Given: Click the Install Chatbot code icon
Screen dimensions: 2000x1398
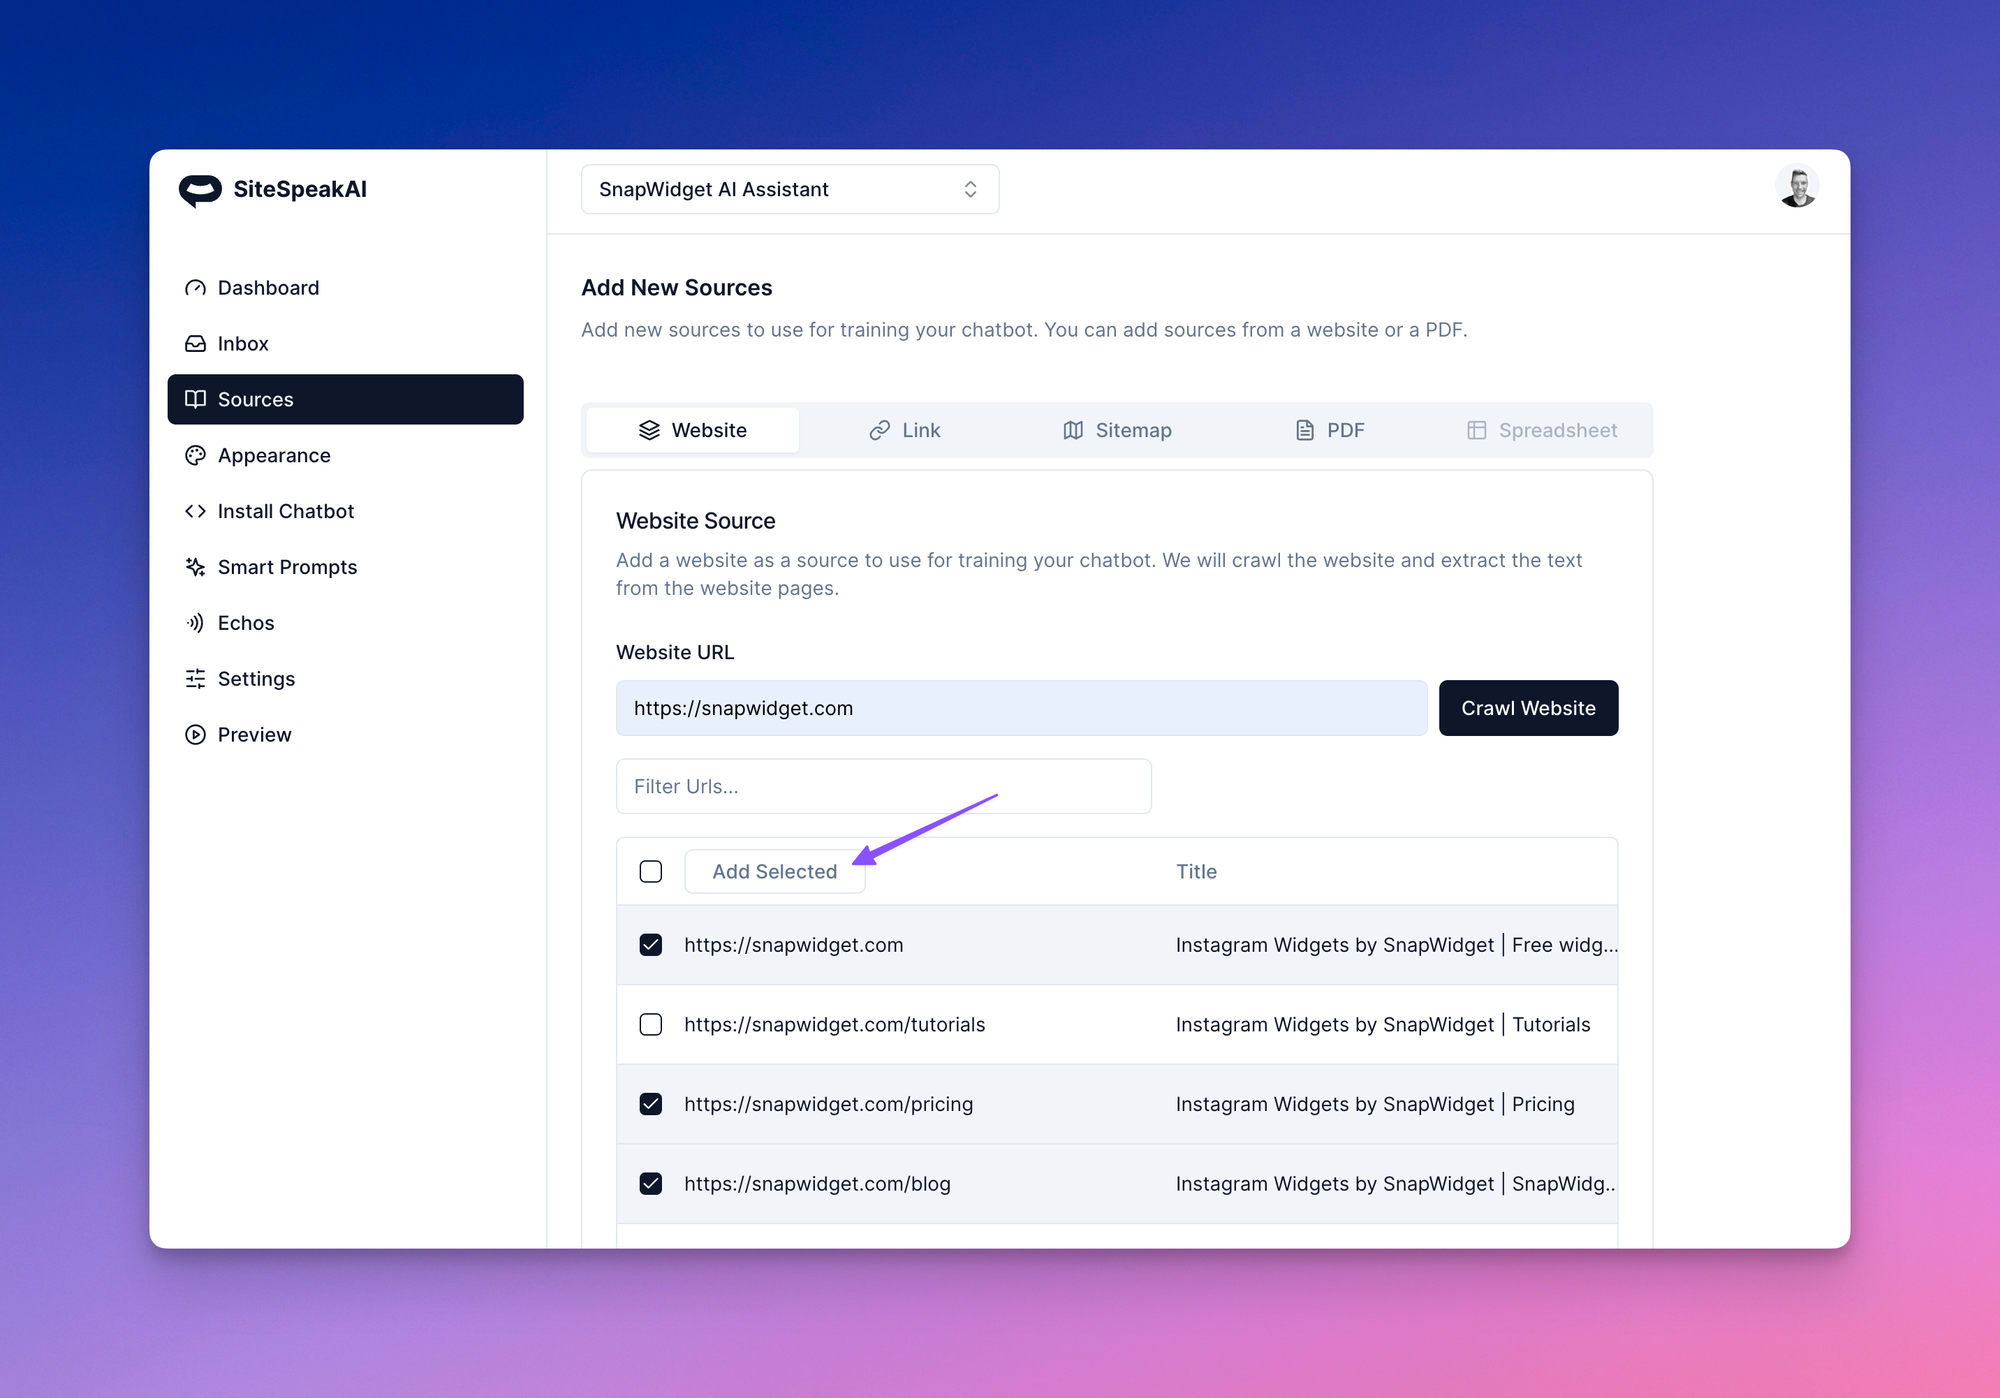Looking at the screenshot, I should tap(195, 512).
